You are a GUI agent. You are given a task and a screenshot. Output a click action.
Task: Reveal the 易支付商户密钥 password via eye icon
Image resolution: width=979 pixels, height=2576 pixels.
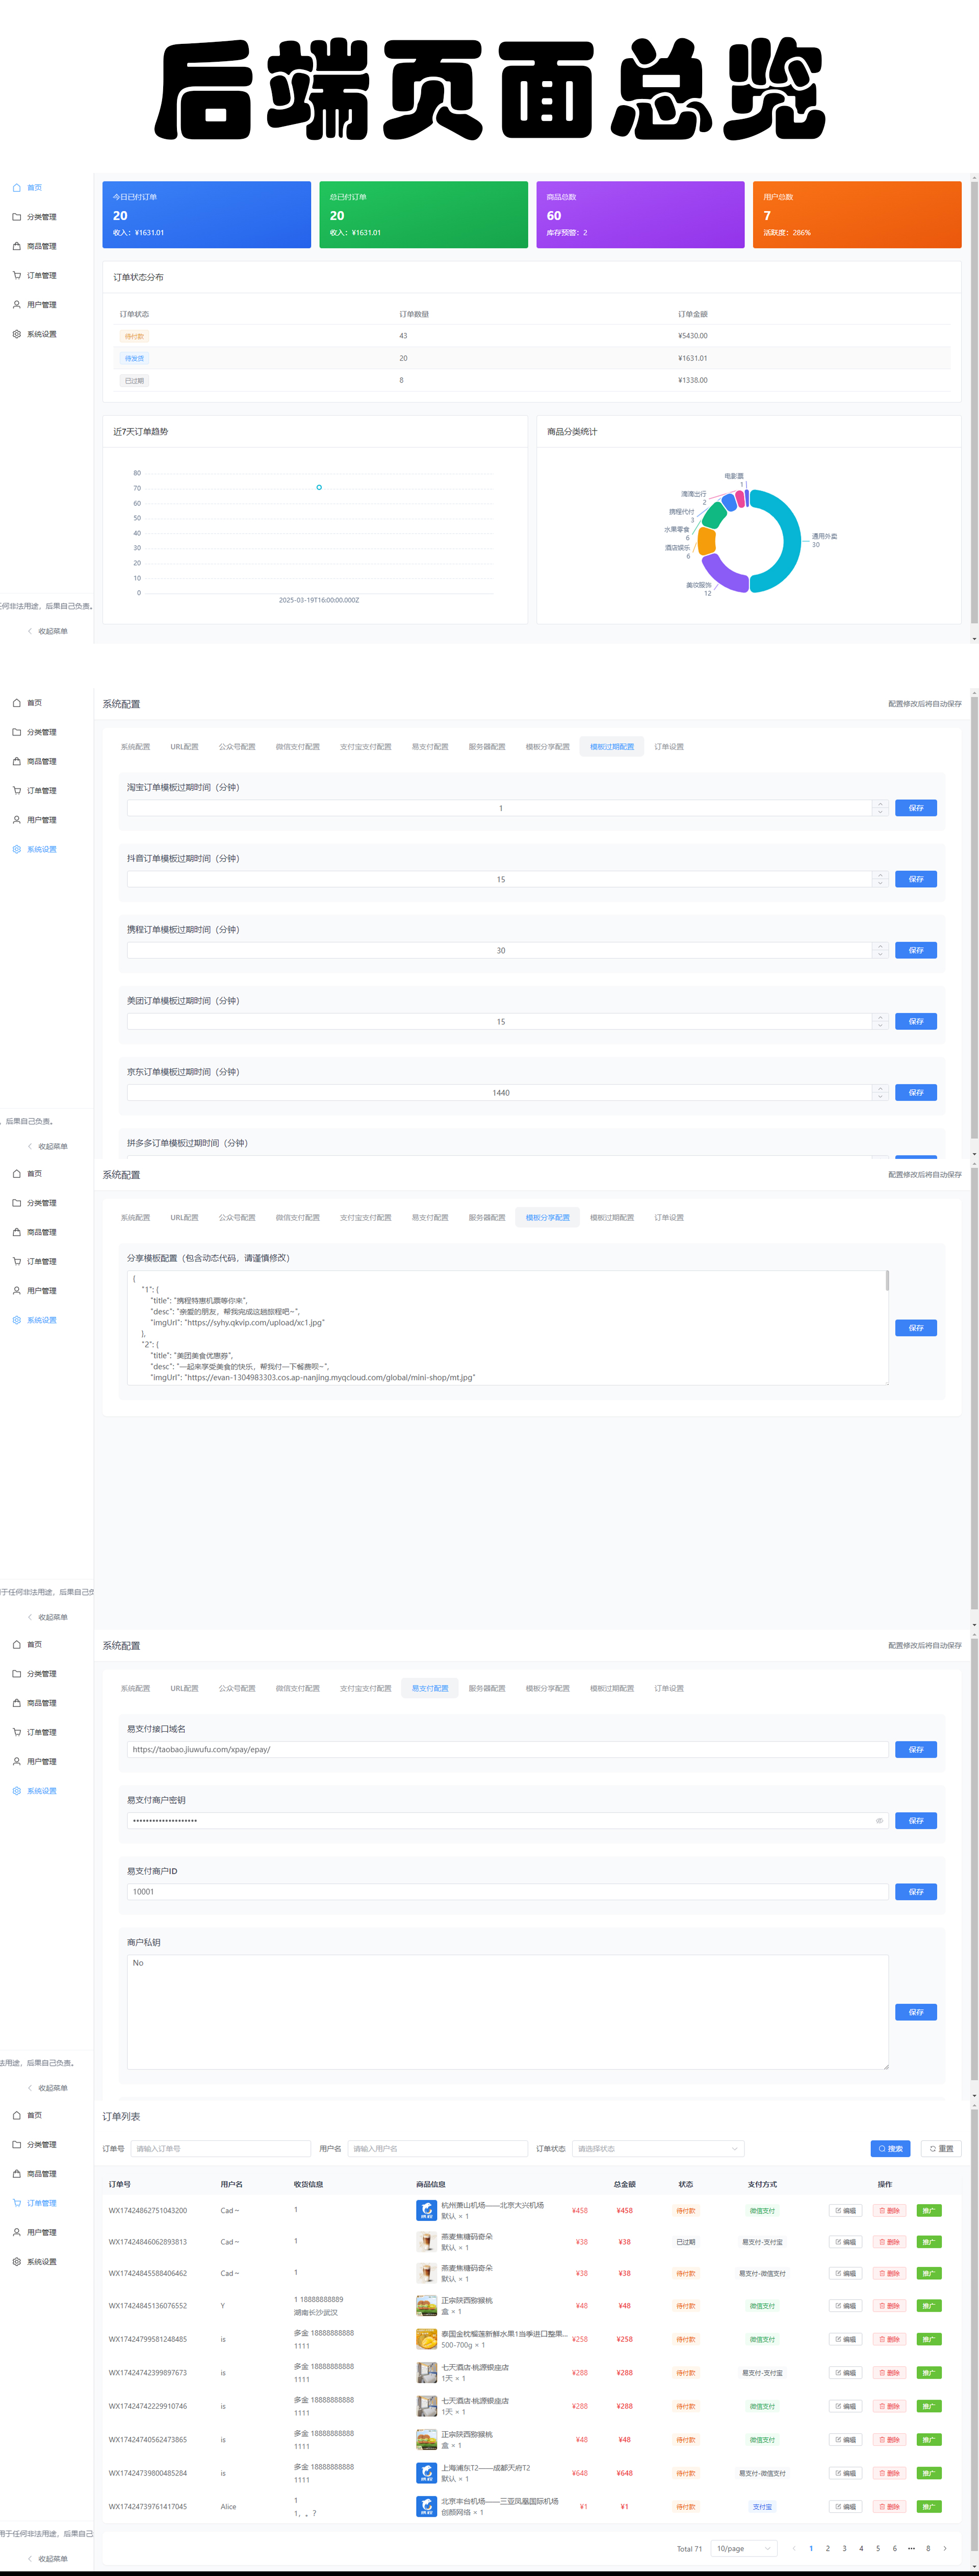[879, 1820]
